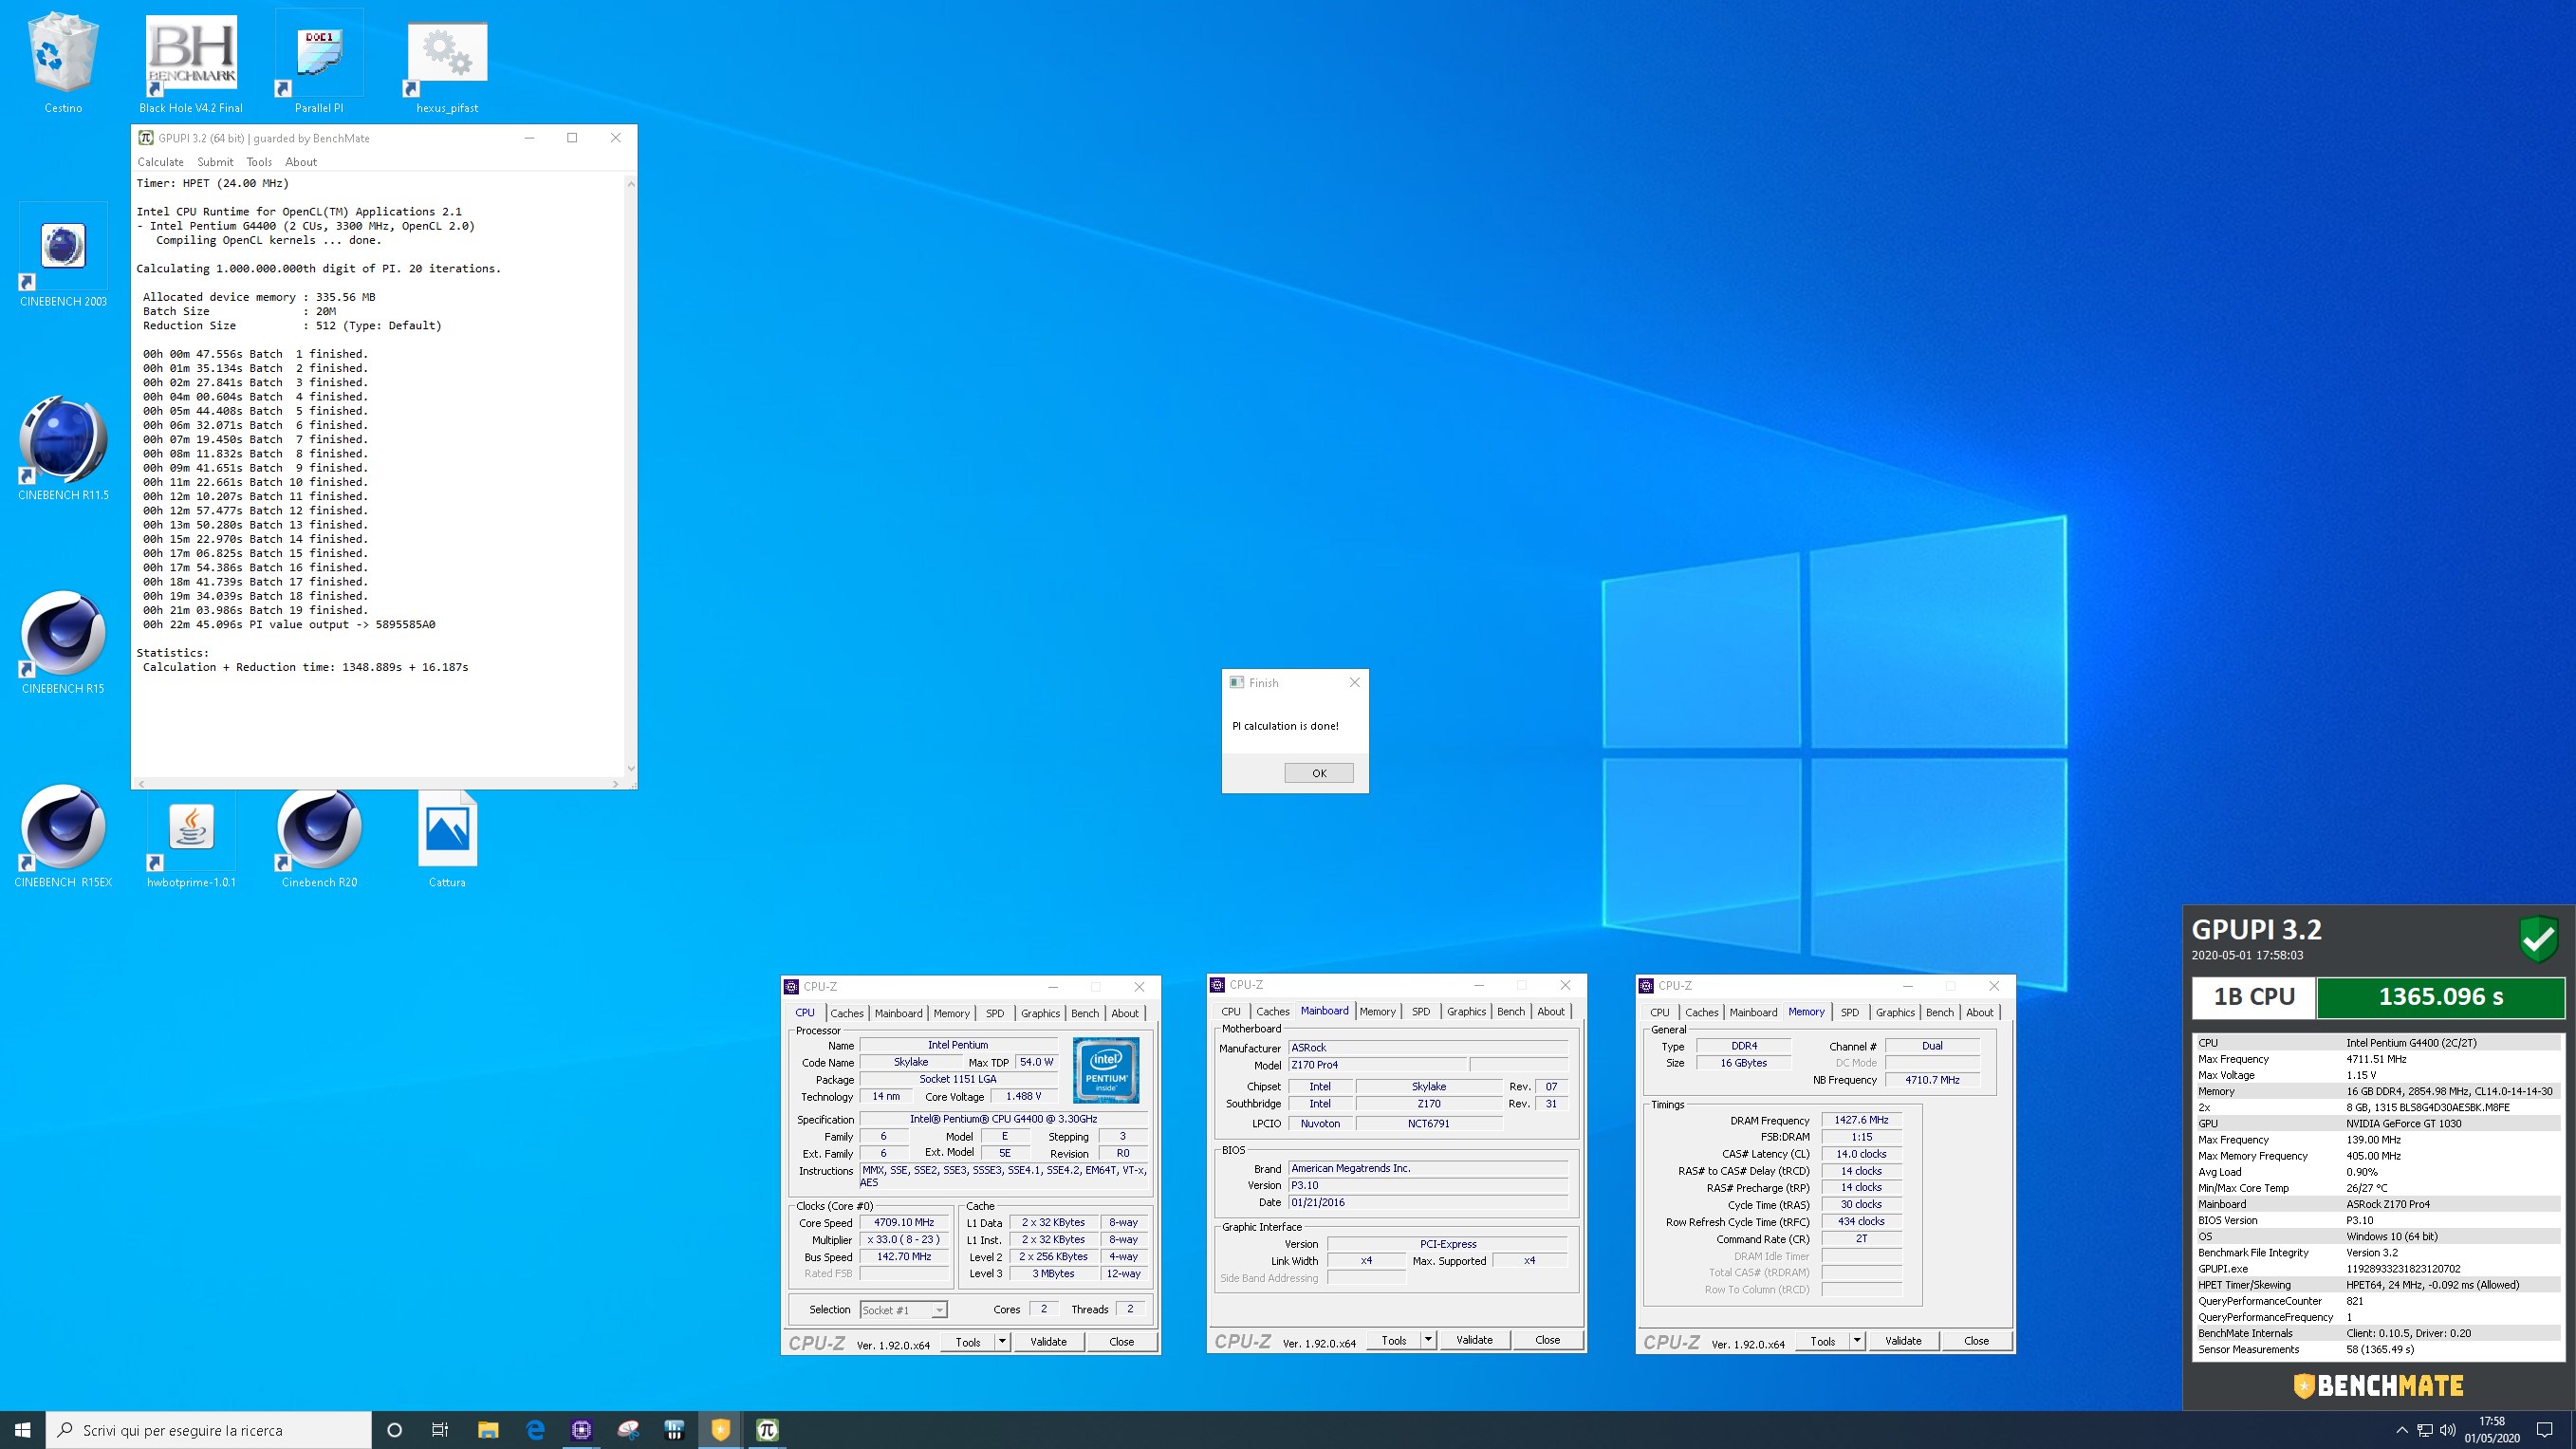Select the CINEBENCH 2003 desktop icon

tap(63, 256)
